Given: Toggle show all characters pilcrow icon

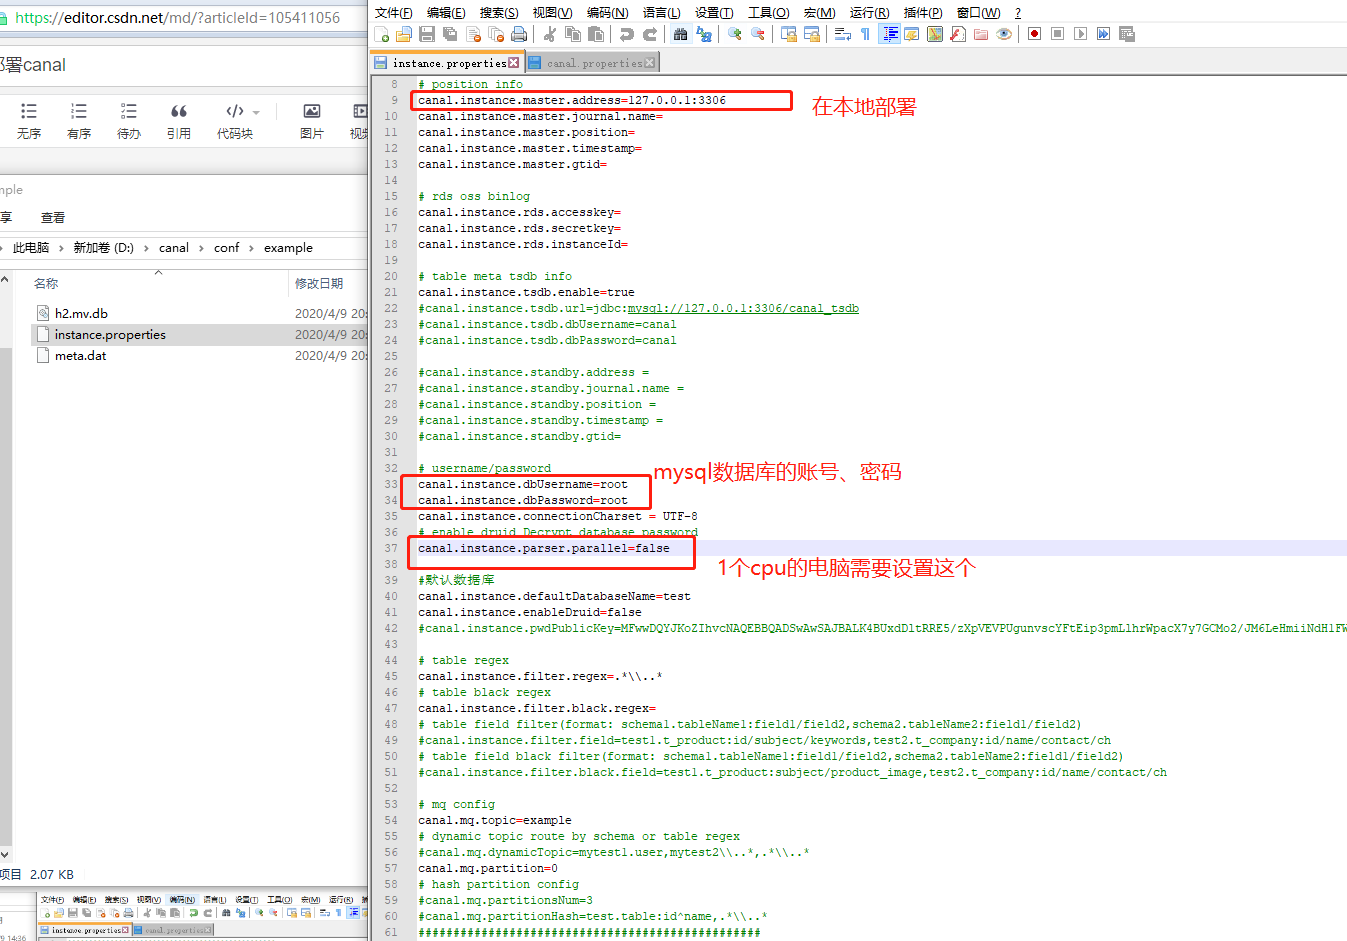Looking at the screenshot, I should 865,34.
